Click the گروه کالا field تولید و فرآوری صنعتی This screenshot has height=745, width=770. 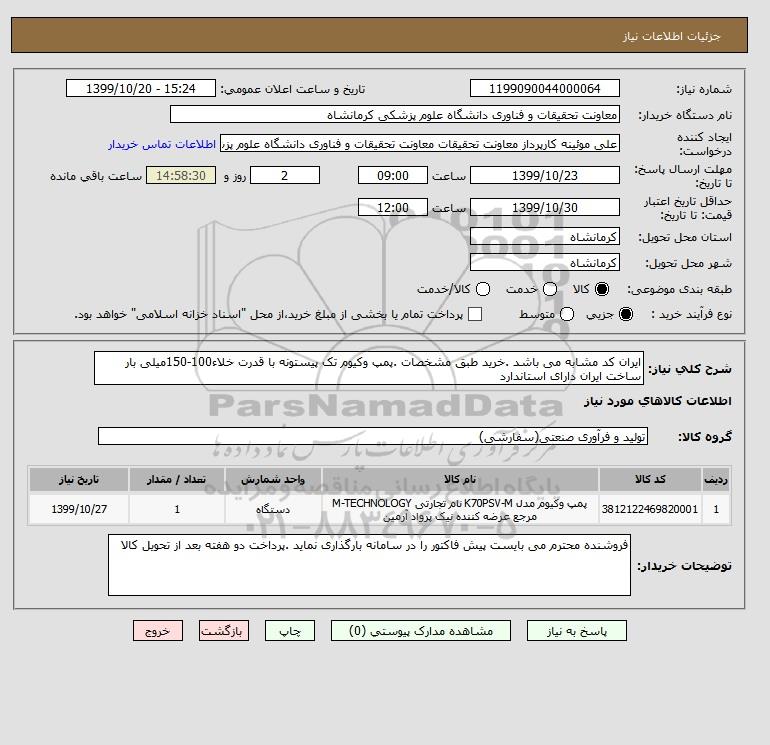tap(373, 436)
